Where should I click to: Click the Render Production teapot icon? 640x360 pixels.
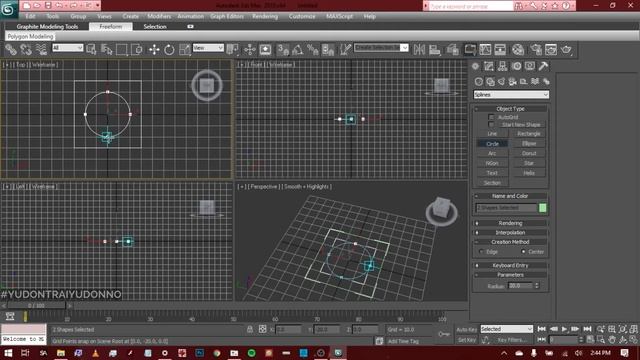pyautogui.click(x=566, y=50)
